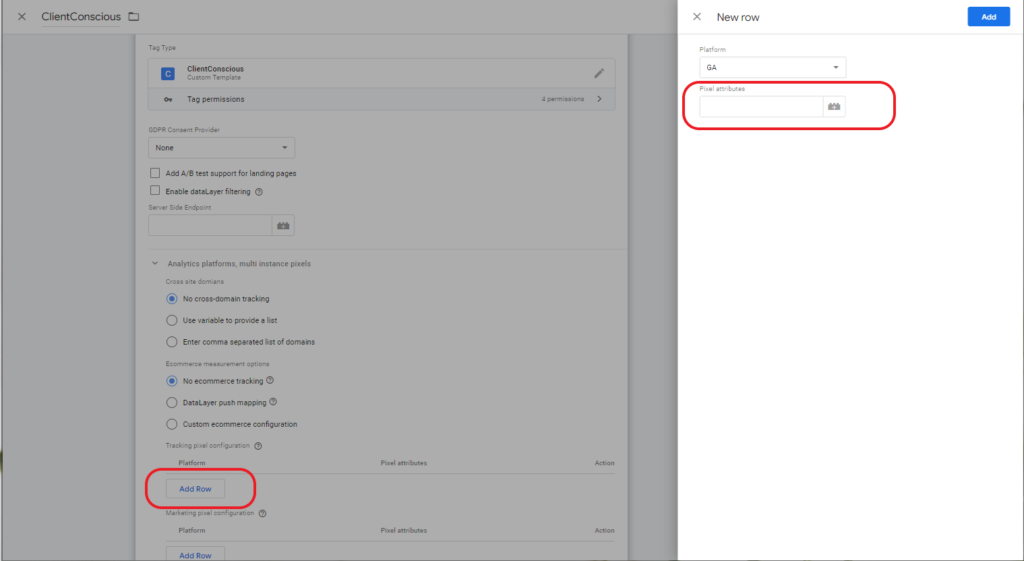Image resolution: width=1024 pixels, height=561 pixels.
Task: Select DataLayer push mapping option
Action: (171, 402)
